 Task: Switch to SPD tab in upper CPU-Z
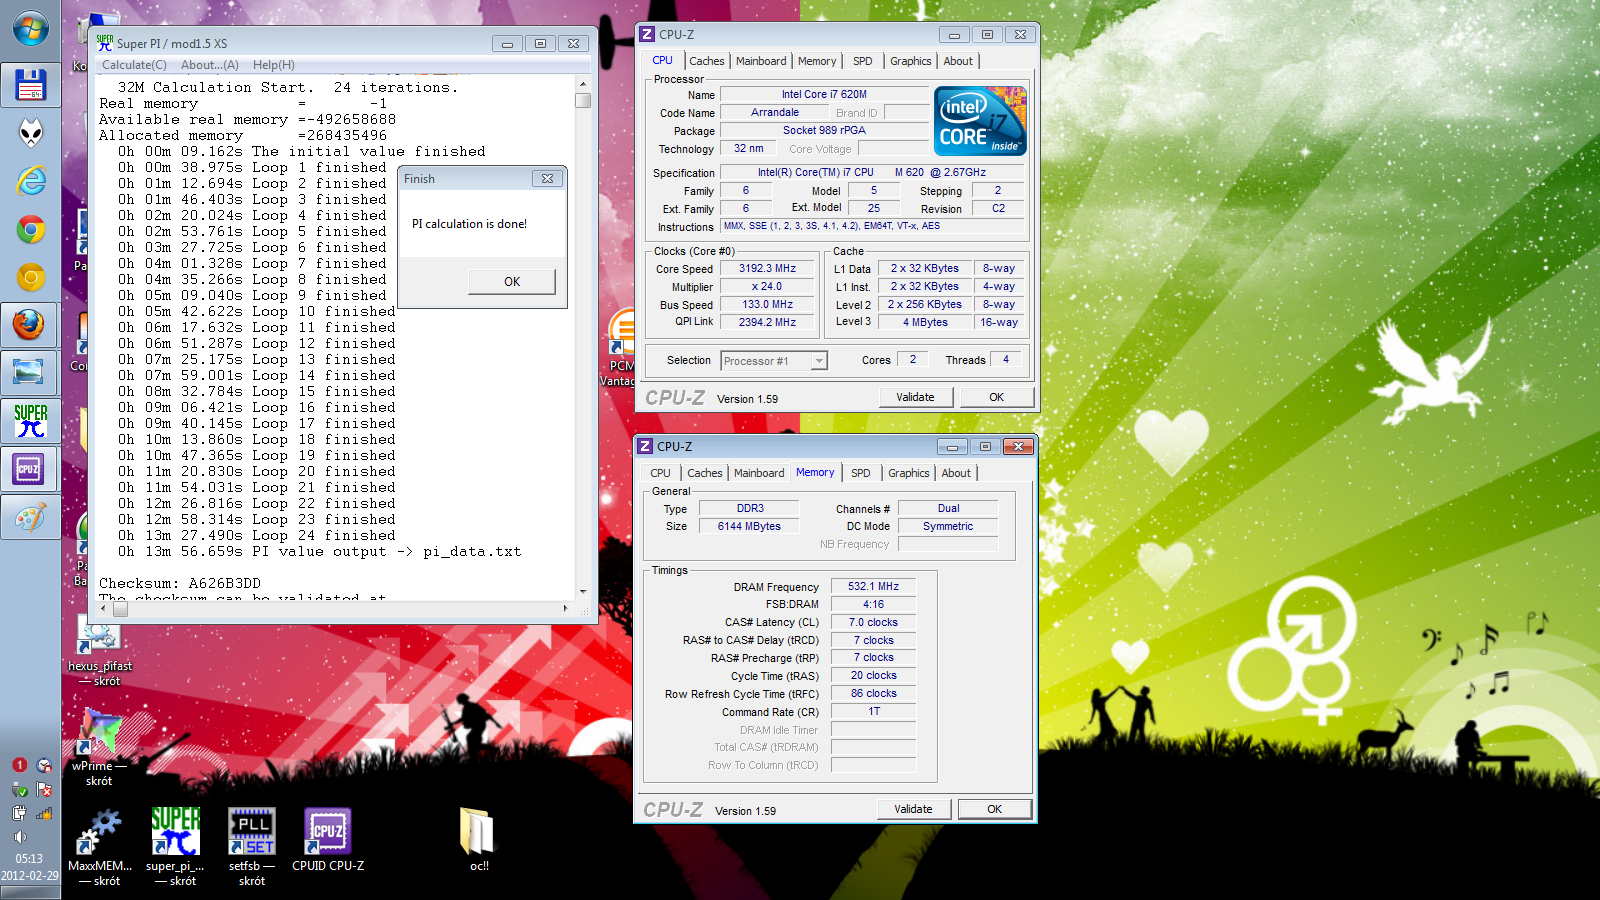862,61
